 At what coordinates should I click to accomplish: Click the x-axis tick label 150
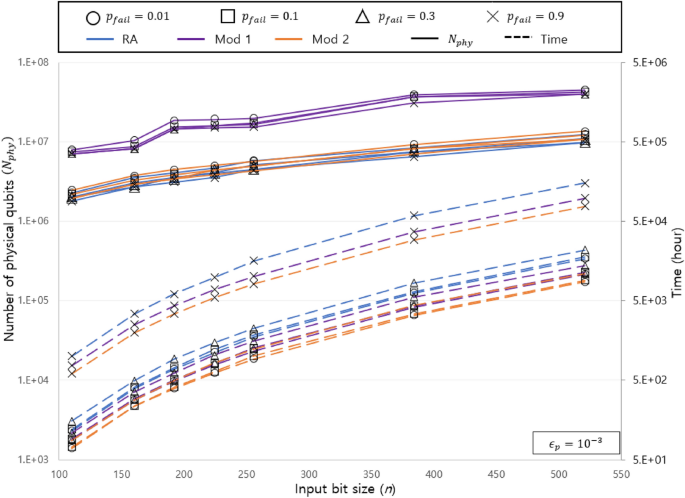point(121,475)
